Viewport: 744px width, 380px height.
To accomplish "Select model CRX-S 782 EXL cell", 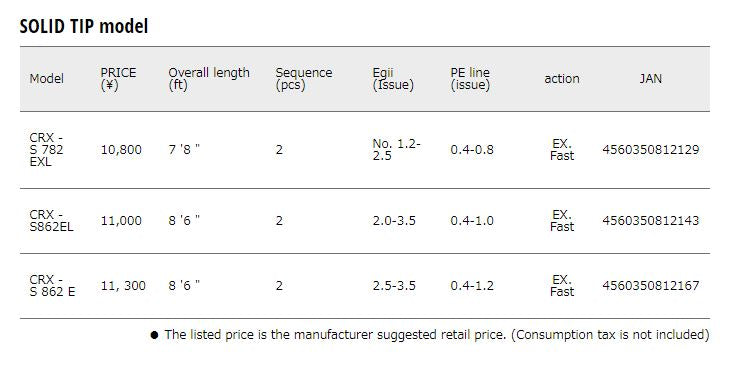I will [46, 150].
